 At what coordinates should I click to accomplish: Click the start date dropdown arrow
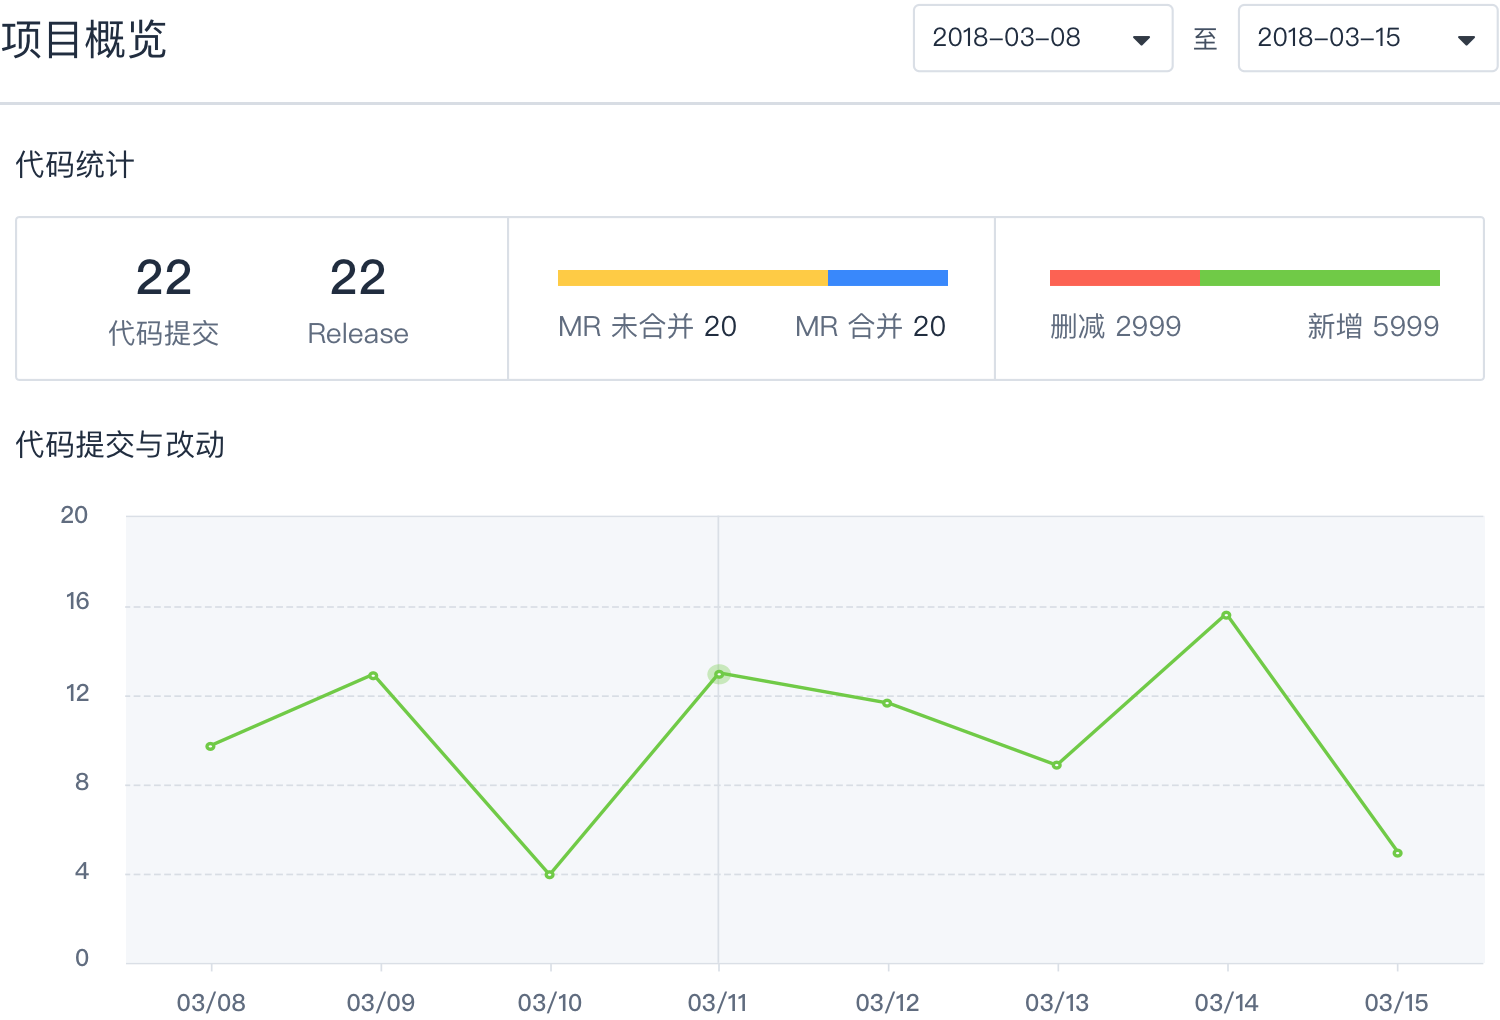point(1141,40)
